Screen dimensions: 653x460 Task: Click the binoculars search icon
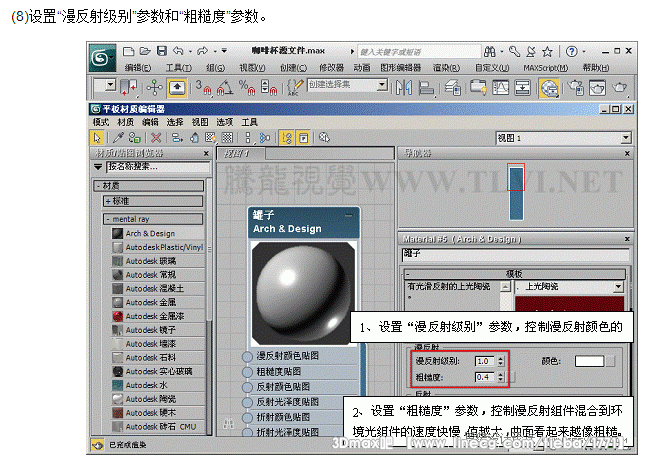pyautogui.click(x=490, y=52)
